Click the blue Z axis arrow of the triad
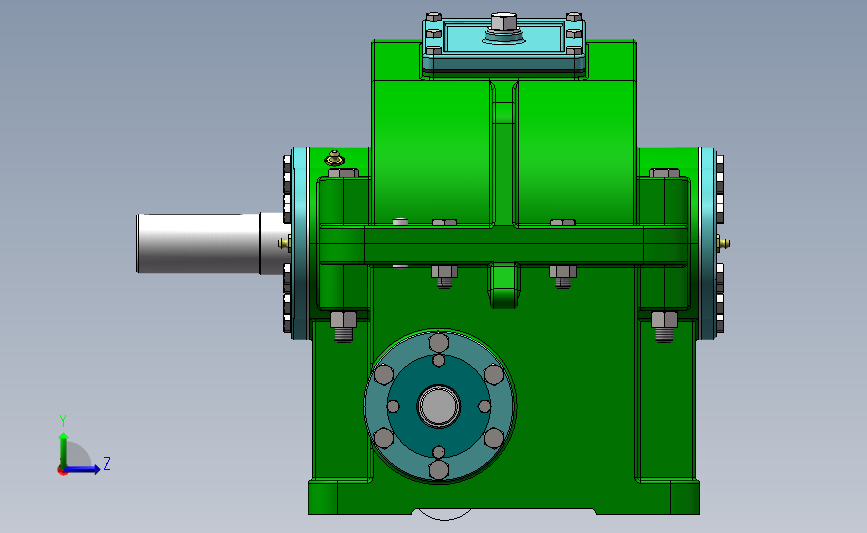 click(x=83, y=469)
